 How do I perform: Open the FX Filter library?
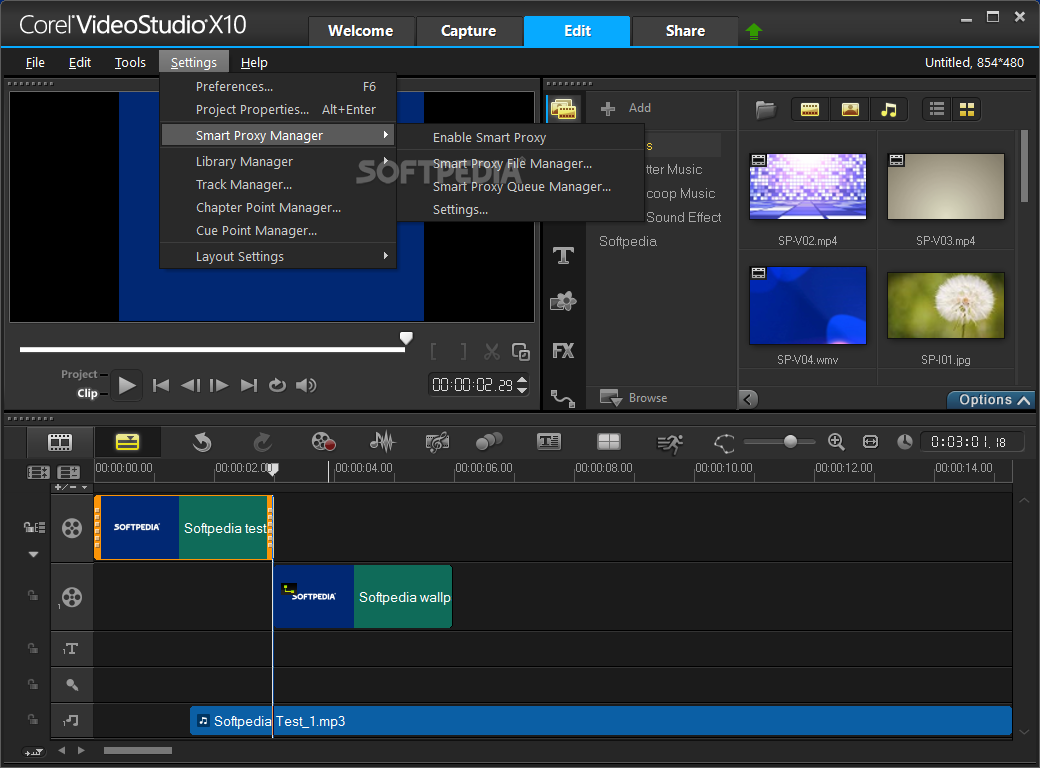tap(563, 350)
